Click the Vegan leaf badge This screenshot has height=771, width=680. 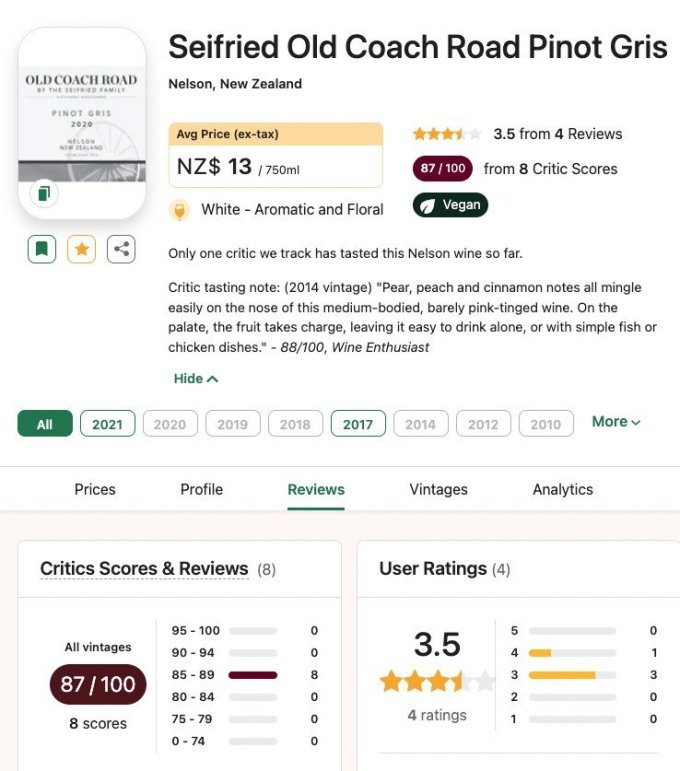click(x=450, y=205)
